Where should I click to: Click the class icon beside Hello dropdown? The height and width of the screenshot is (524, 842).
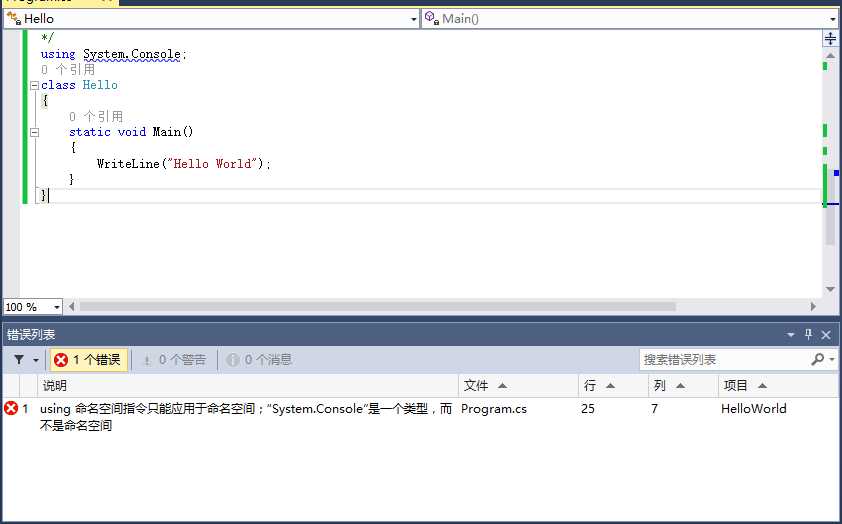[13, 19]
